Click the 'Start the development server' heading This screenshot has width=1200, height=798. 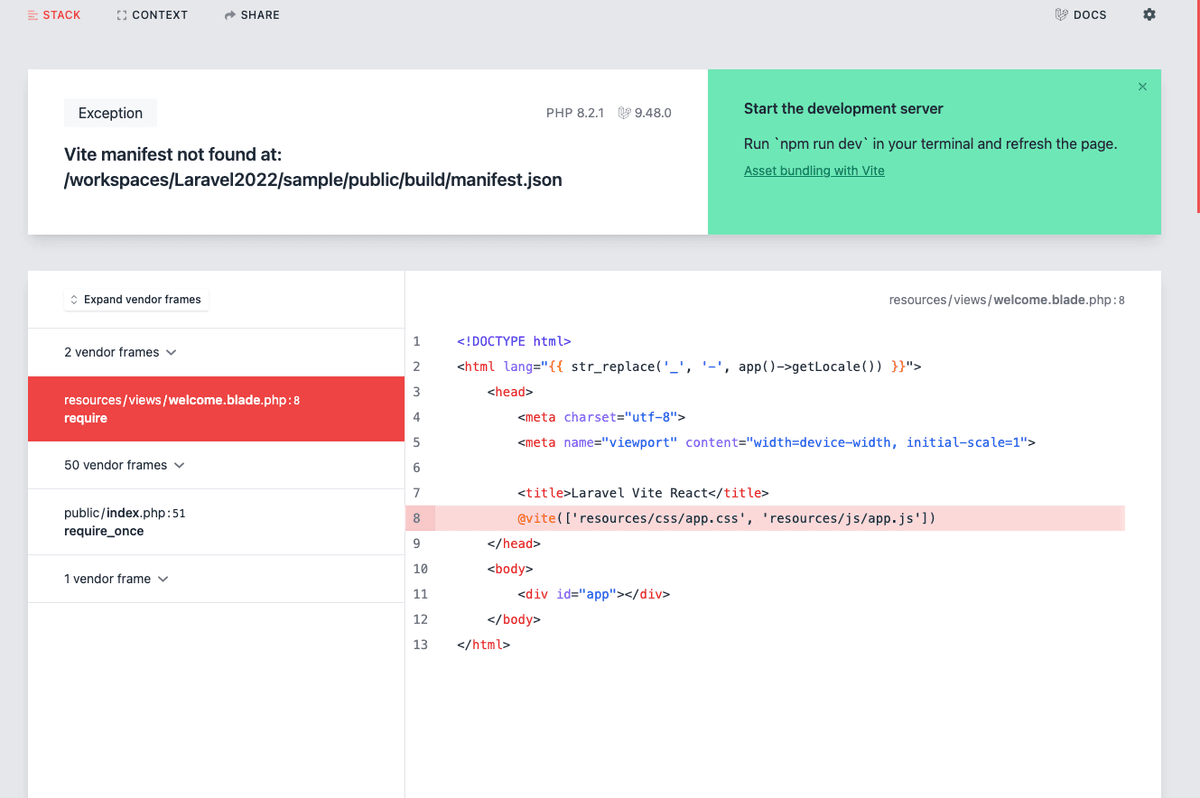click(x=843, y=109)
